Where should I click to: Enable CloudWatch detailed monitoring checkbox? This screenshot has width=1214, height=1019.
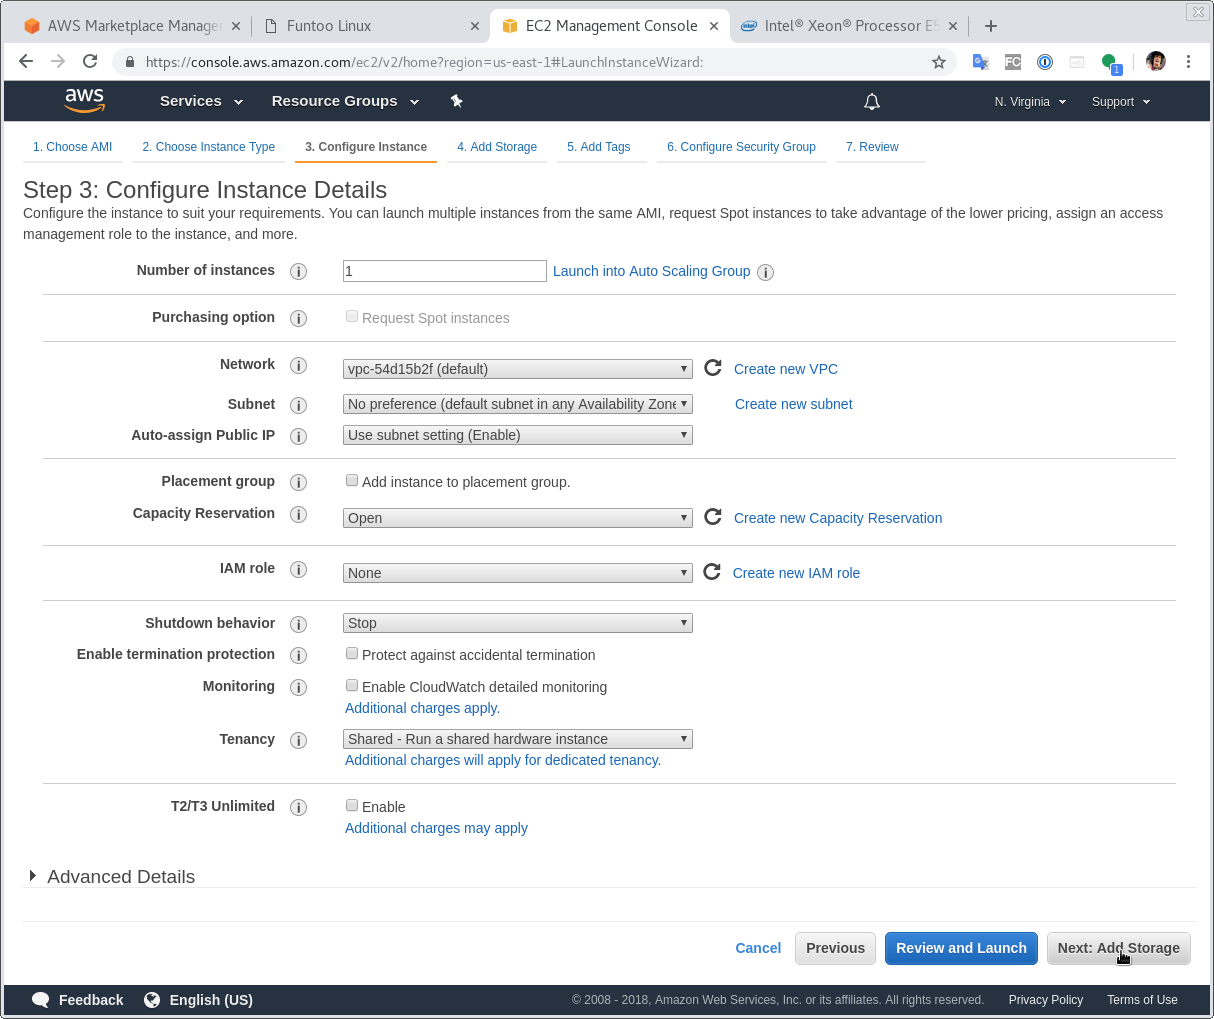coord(352,685)
